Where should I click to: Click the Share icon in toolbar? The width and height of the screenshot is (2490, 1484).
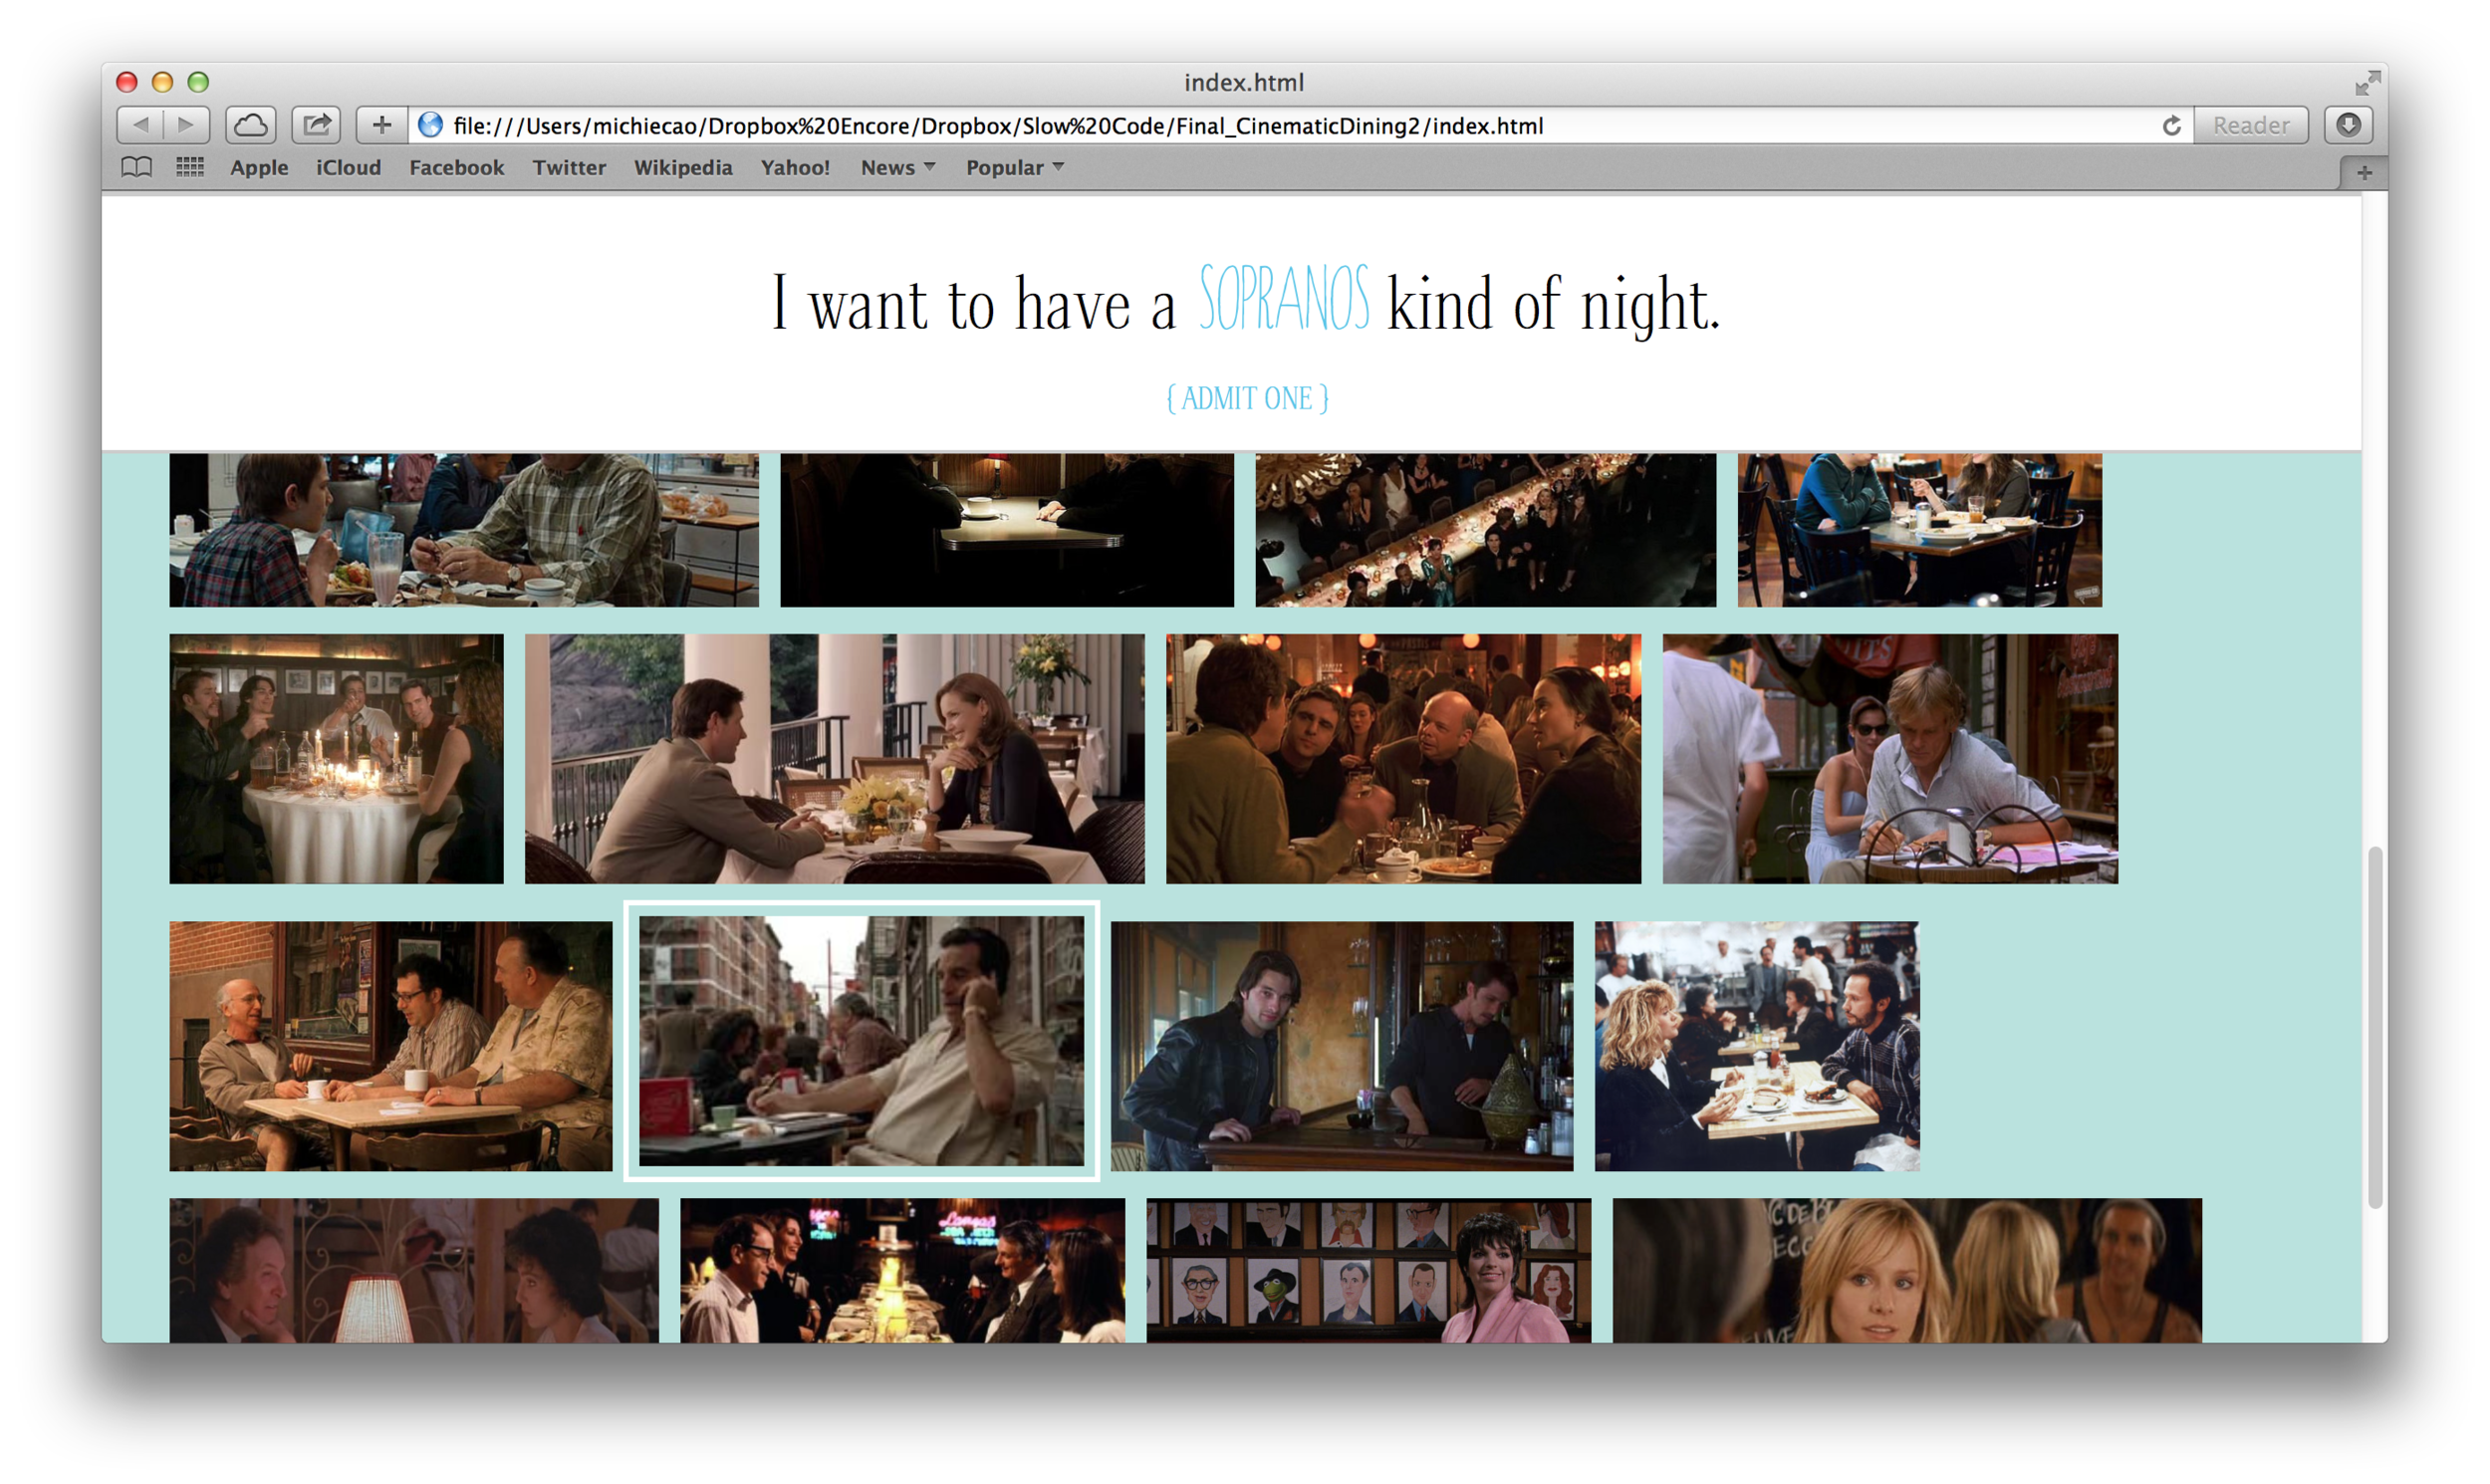[316, 125]
